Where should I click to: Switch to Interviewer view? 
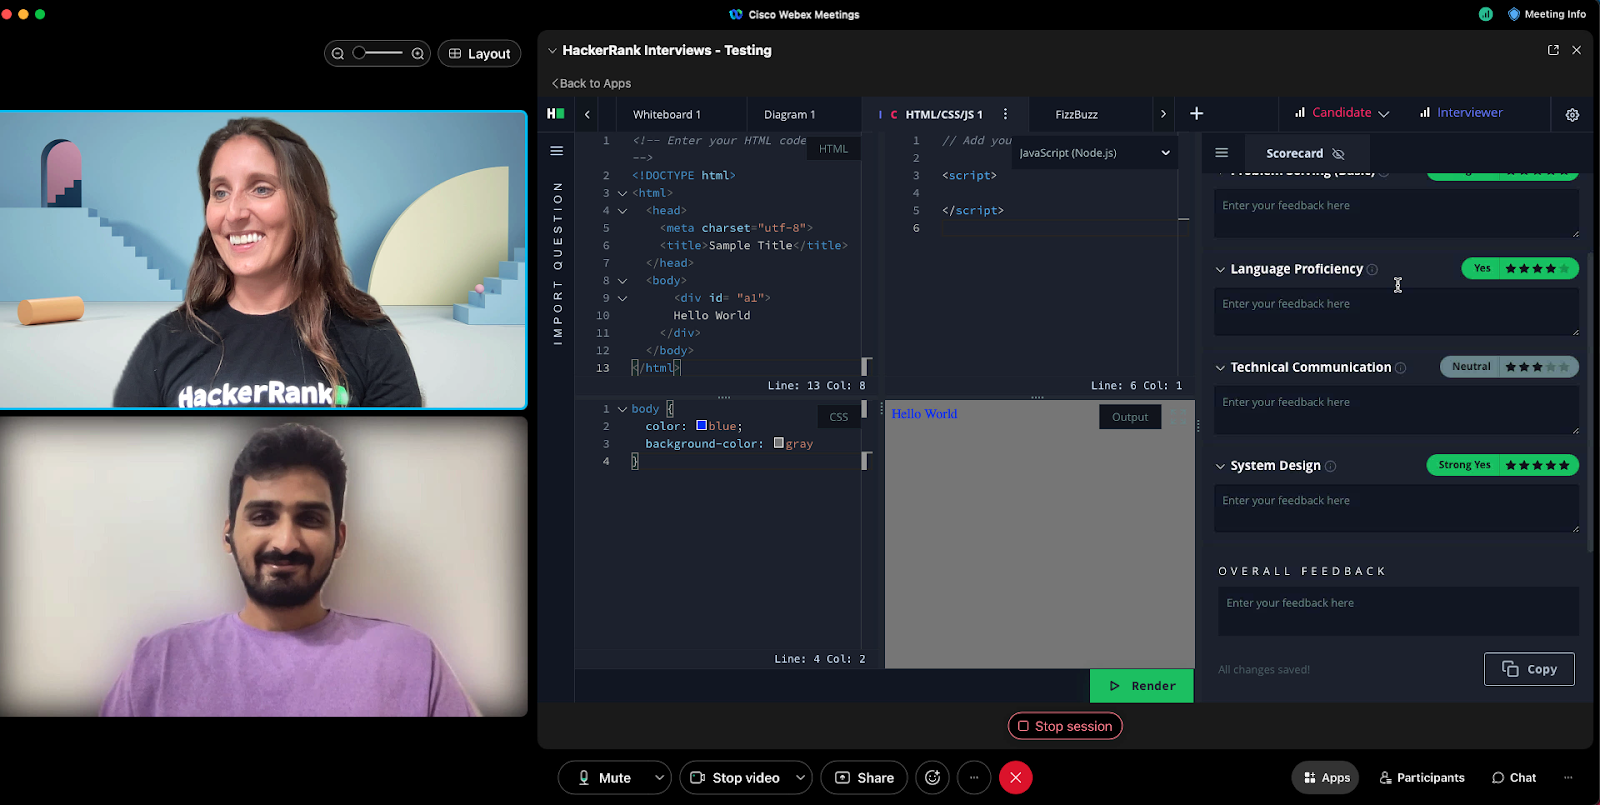point(1461,113)
